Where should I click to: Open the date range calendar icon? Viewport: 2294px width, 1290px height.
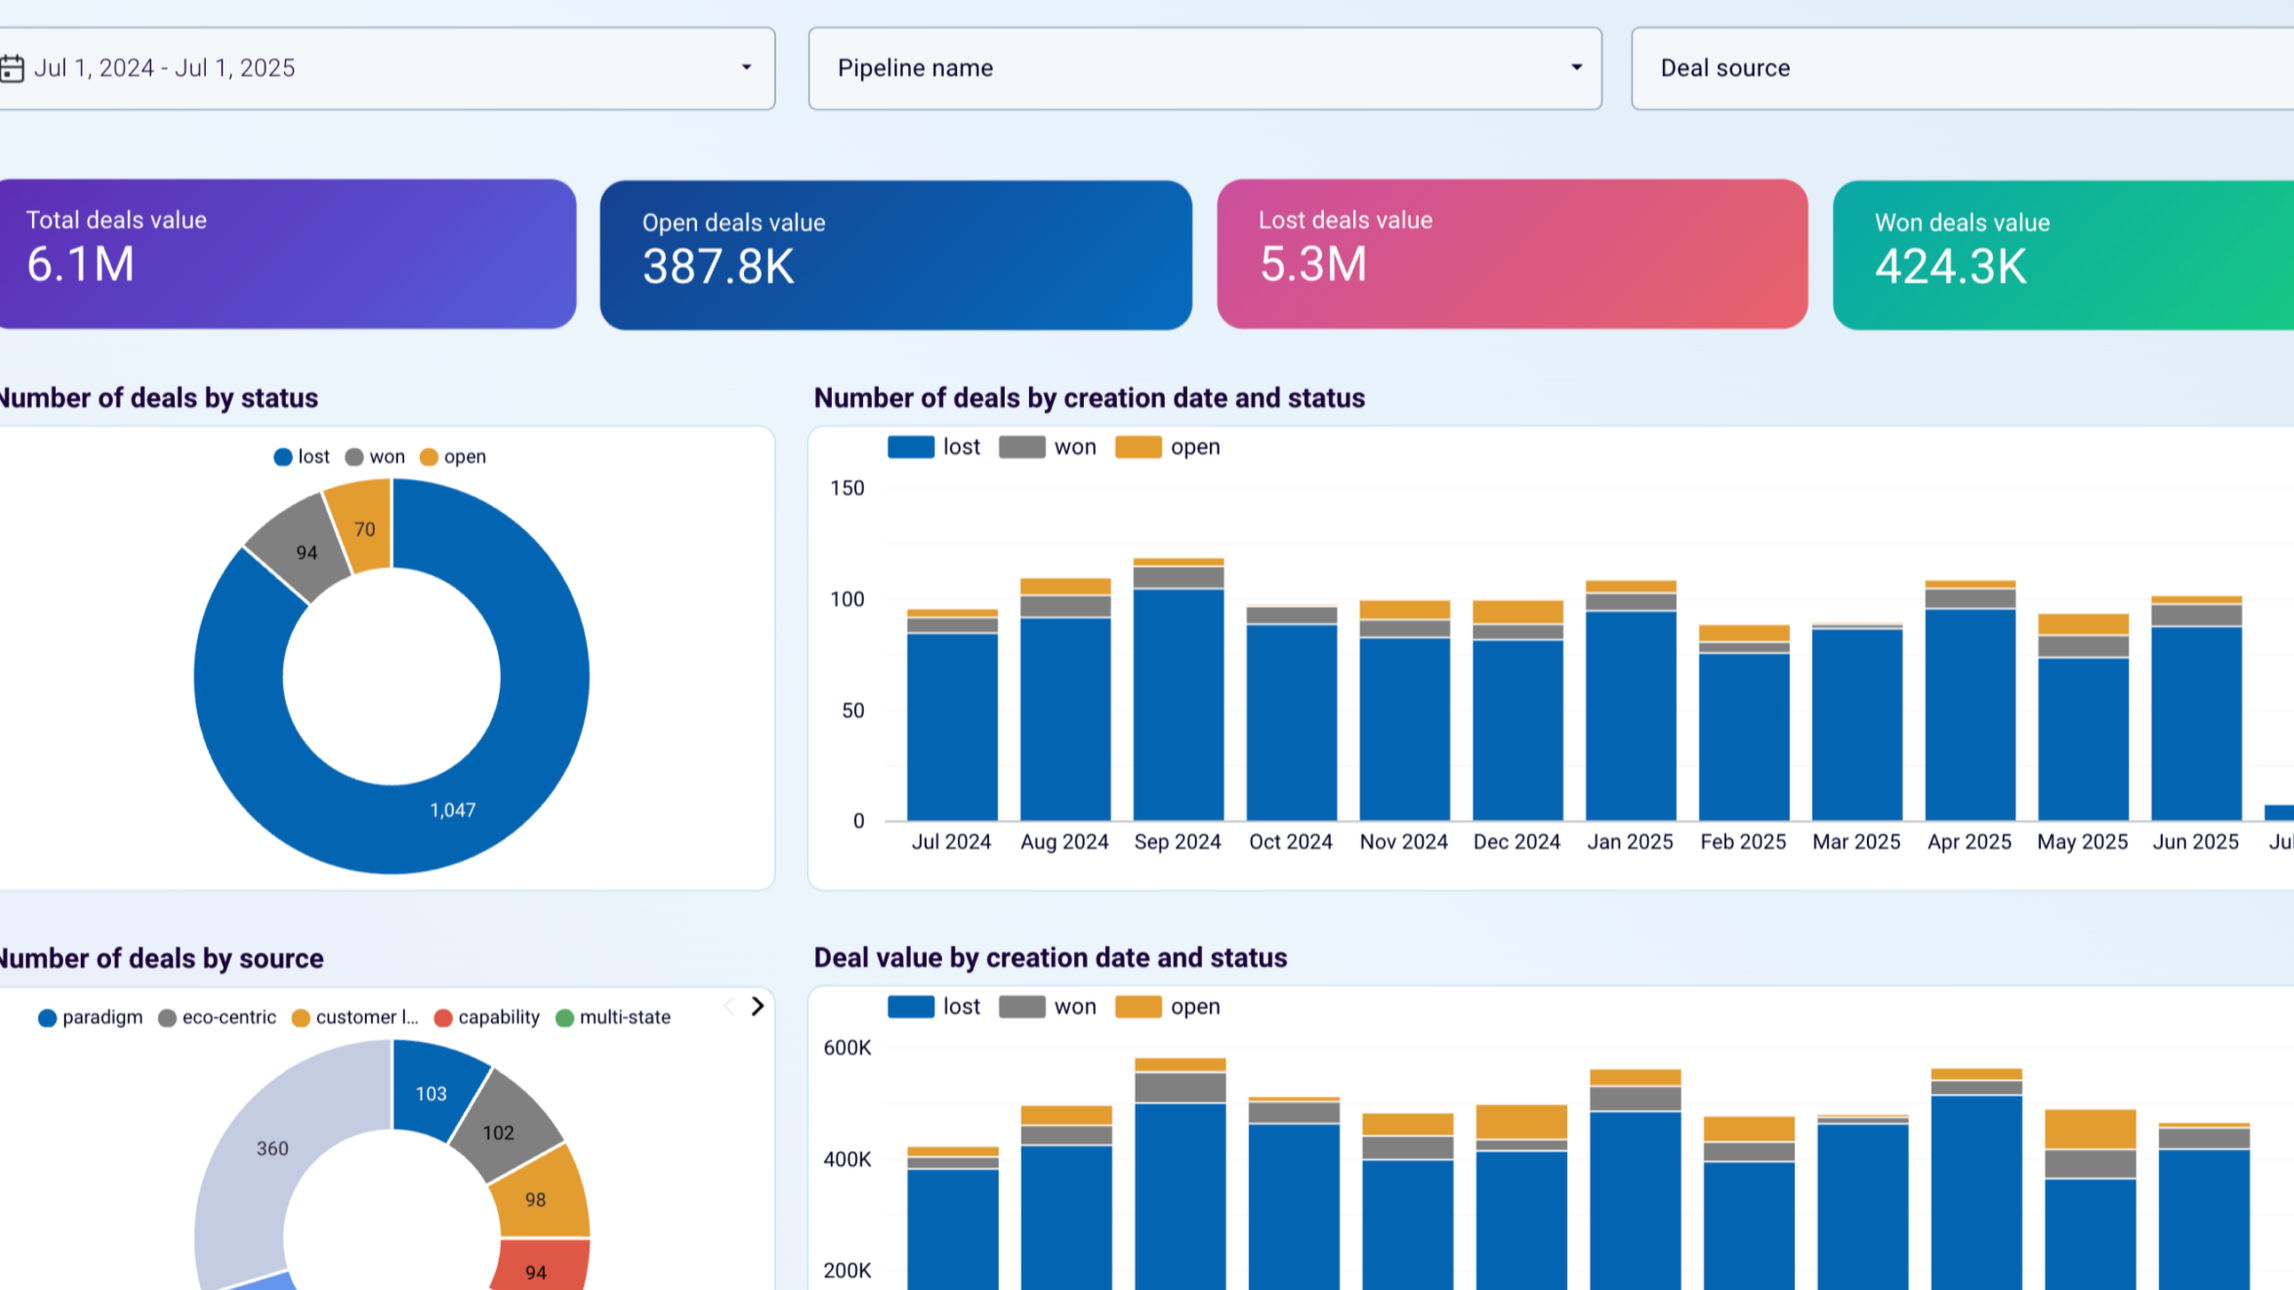pyautogui.click(x=12, y=68)
